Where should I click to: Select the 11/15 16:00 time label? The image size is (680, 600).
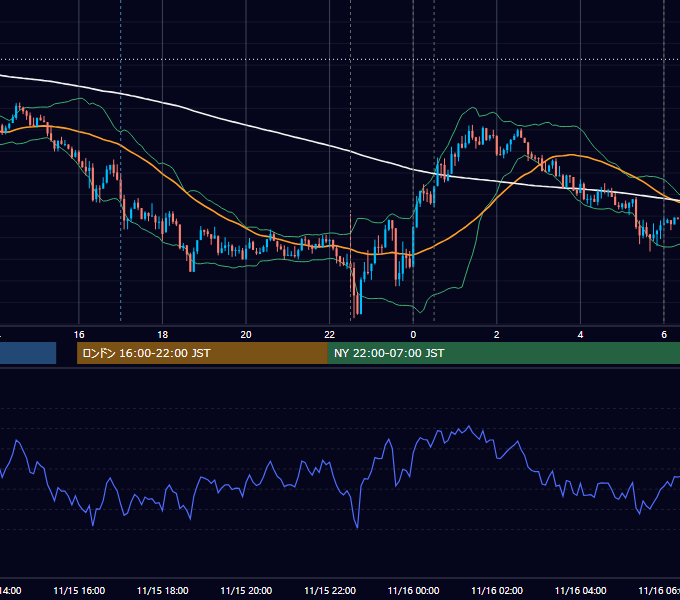pyautogui.click(x=79, y=590)
